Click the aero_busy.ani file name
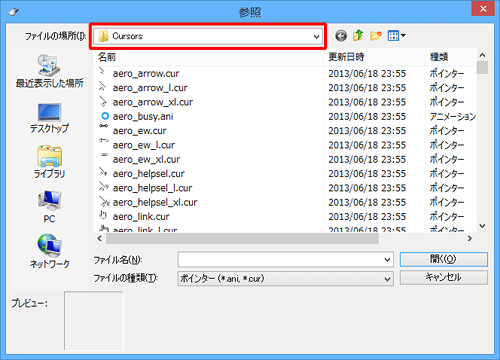500x360 pixels. pyautogui.click(x=143, y=116)
